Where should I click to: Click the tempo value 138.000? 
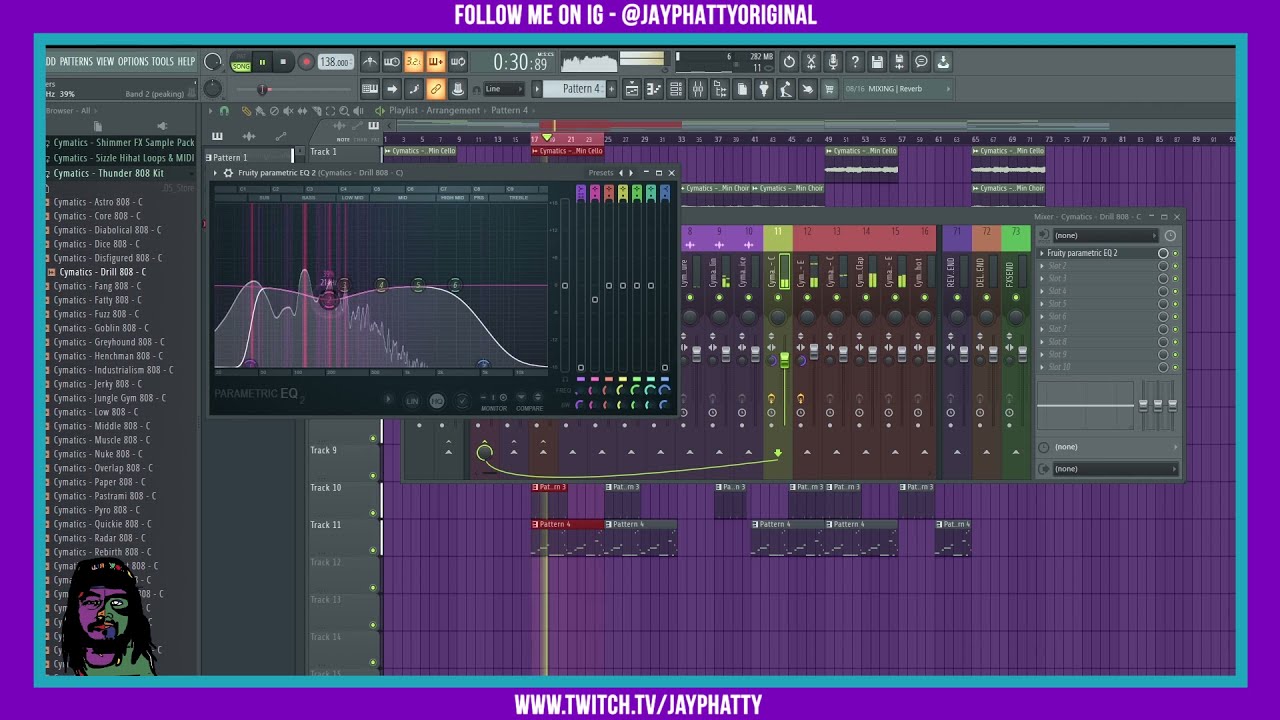(x=334, y=62)
